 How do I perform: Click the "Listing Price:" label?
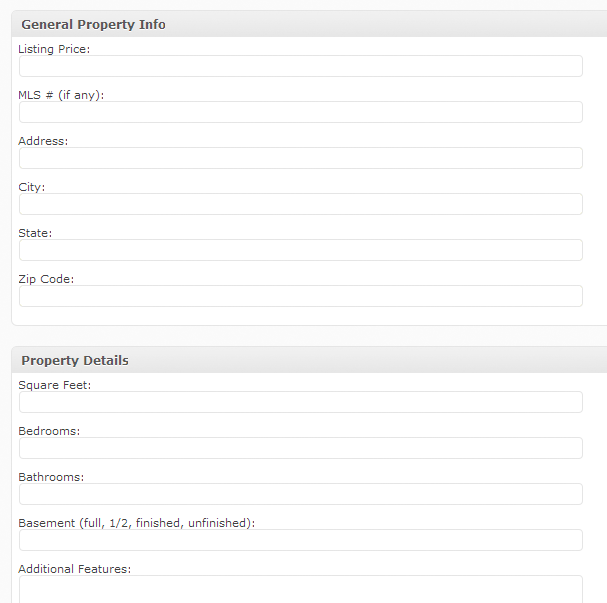pyautogui.click(x=54, y=49)
